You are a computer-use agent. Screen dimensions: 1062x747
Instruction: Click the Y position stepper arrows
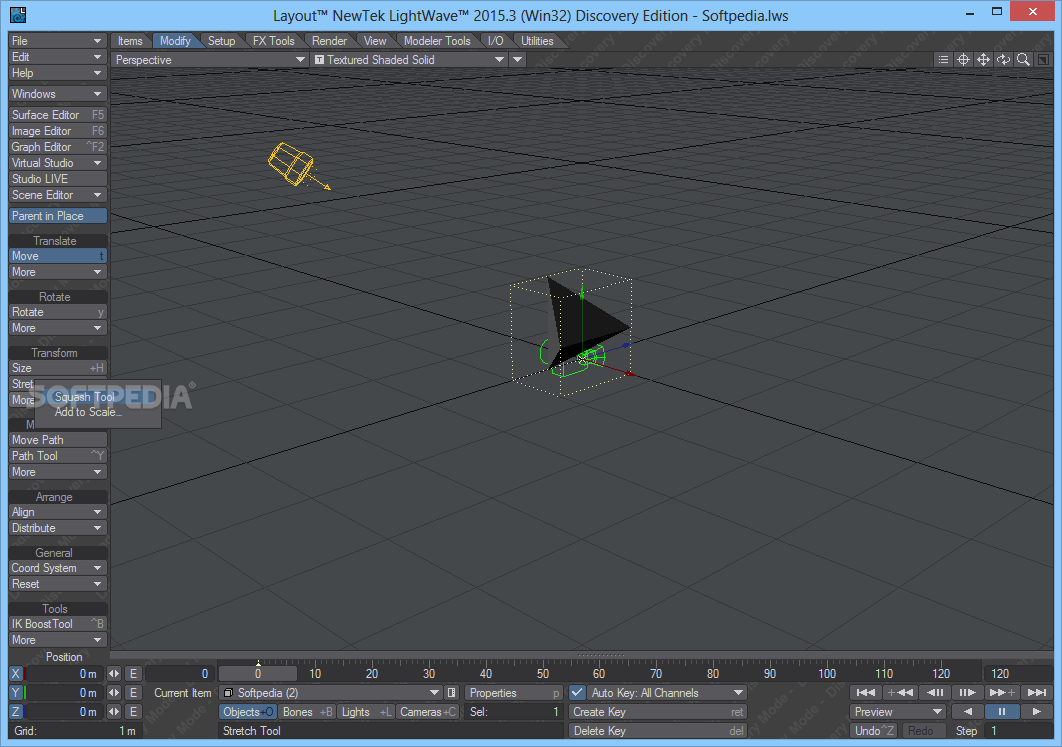114,693
